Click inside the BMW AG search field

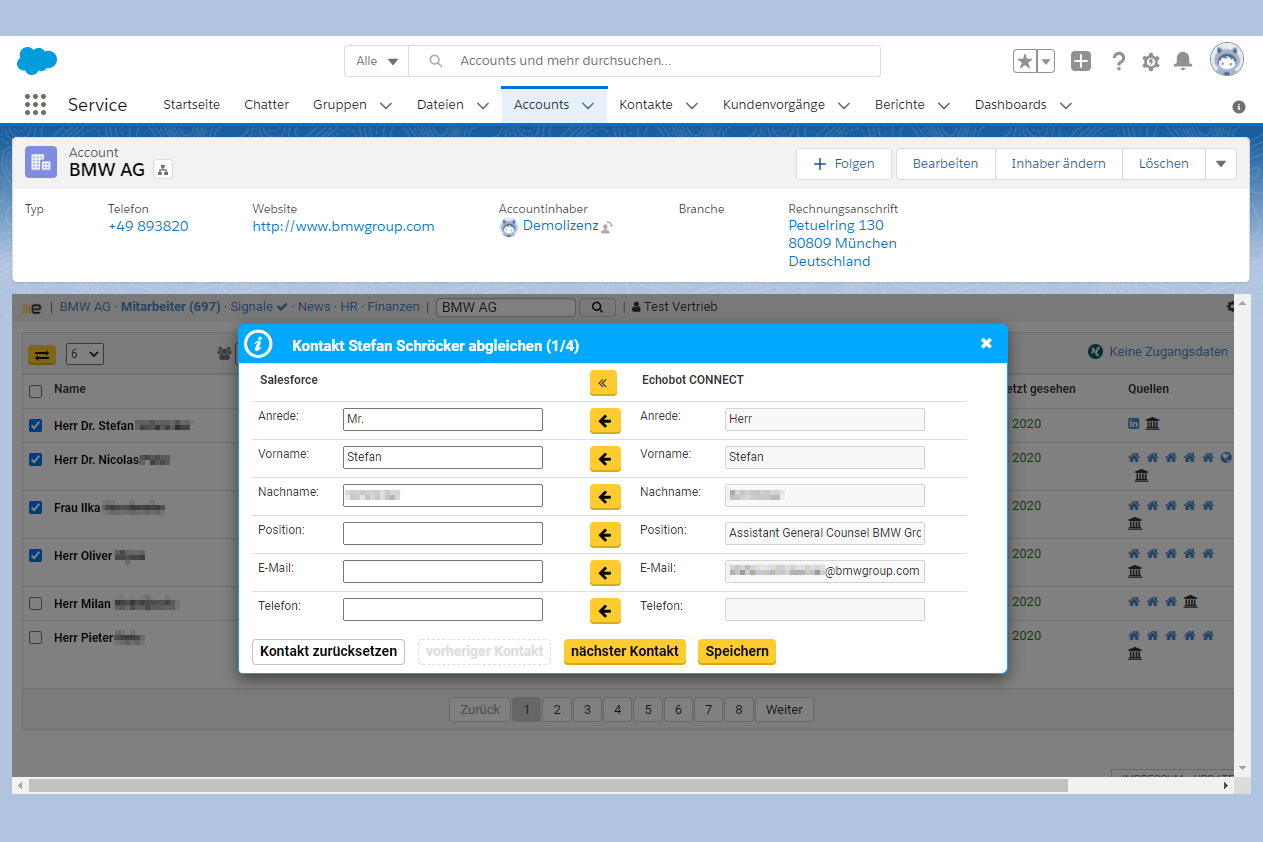point(505,307)
